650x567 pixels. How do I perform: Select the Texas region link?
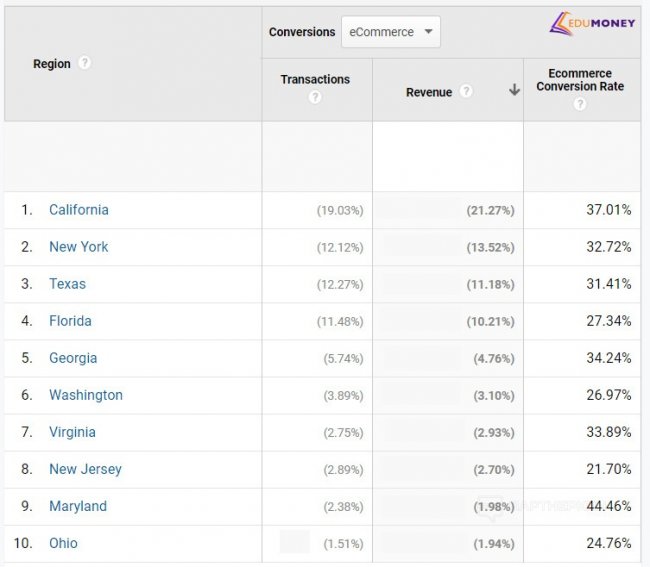point(68,284)
